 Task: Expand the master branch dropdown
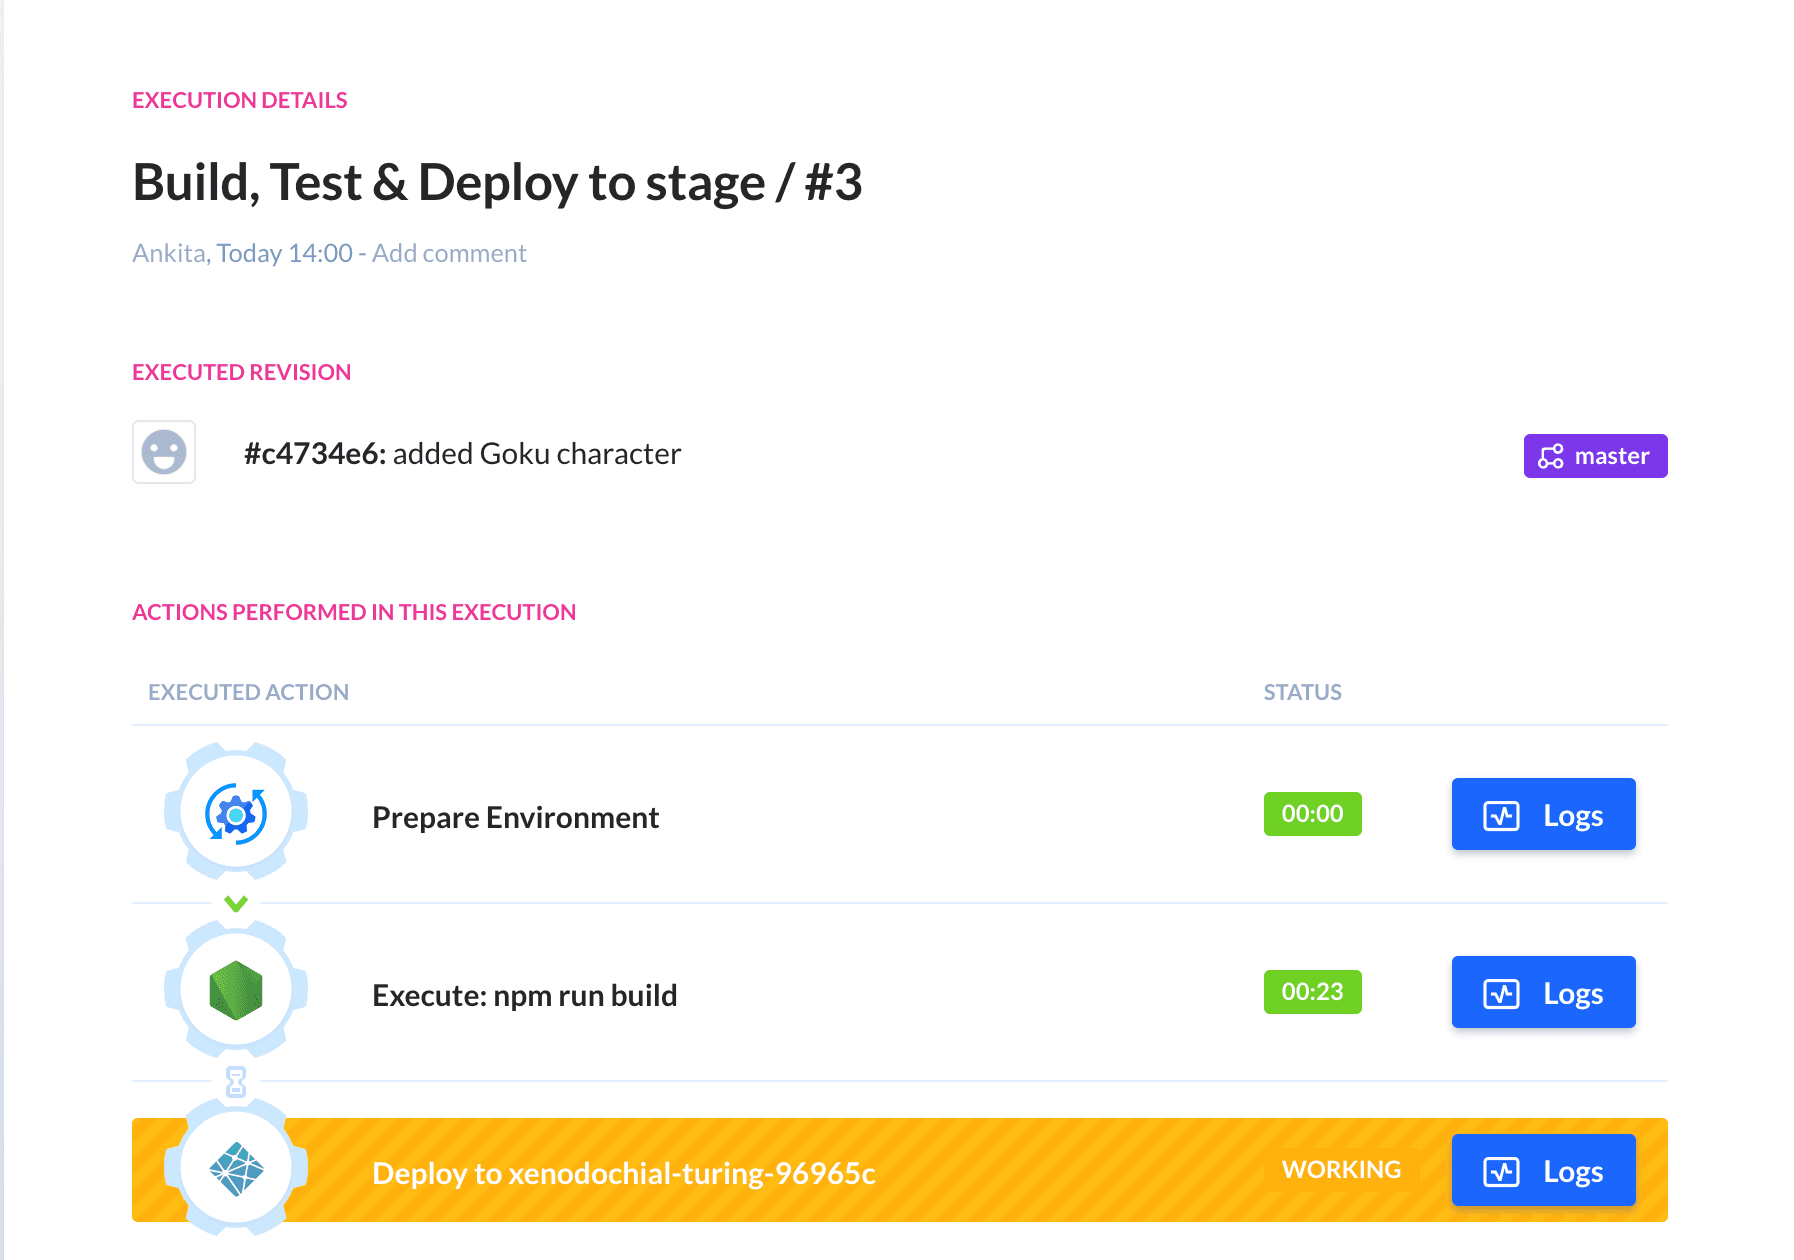tap(1594, 456)
